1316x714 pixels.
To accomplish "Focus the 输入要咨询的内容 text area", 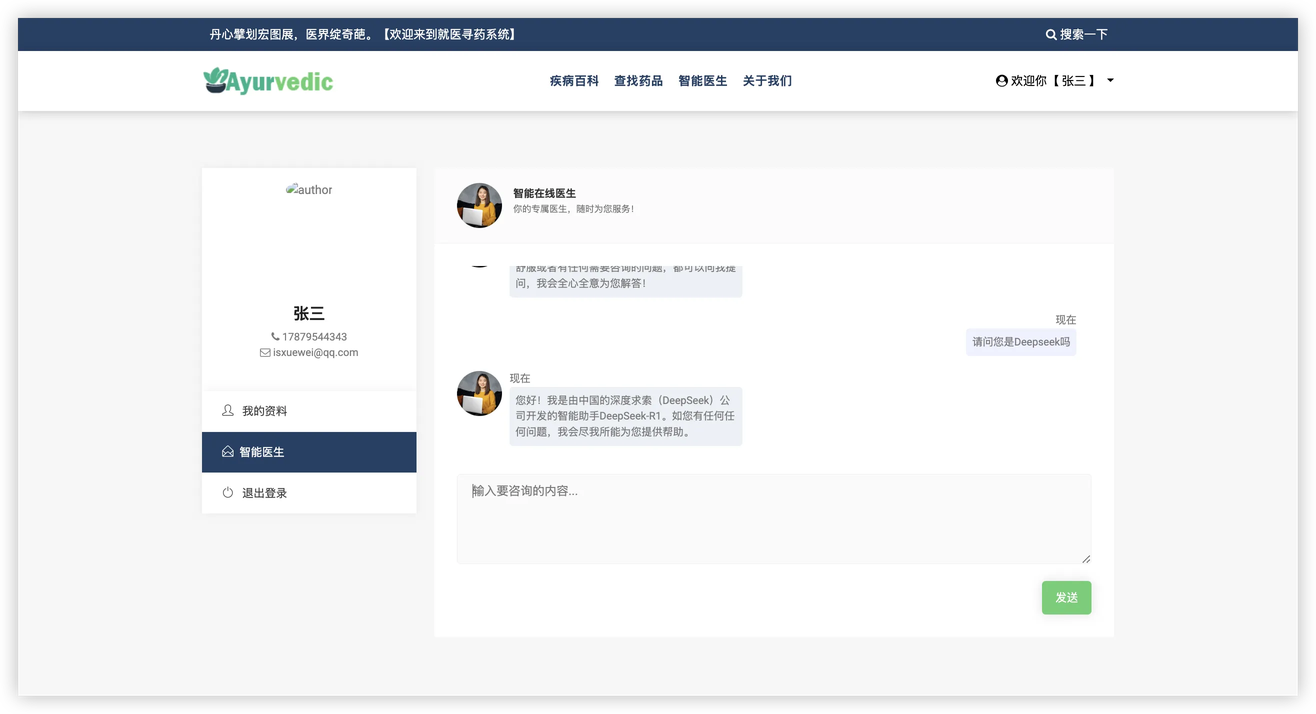I will (773, 519).
